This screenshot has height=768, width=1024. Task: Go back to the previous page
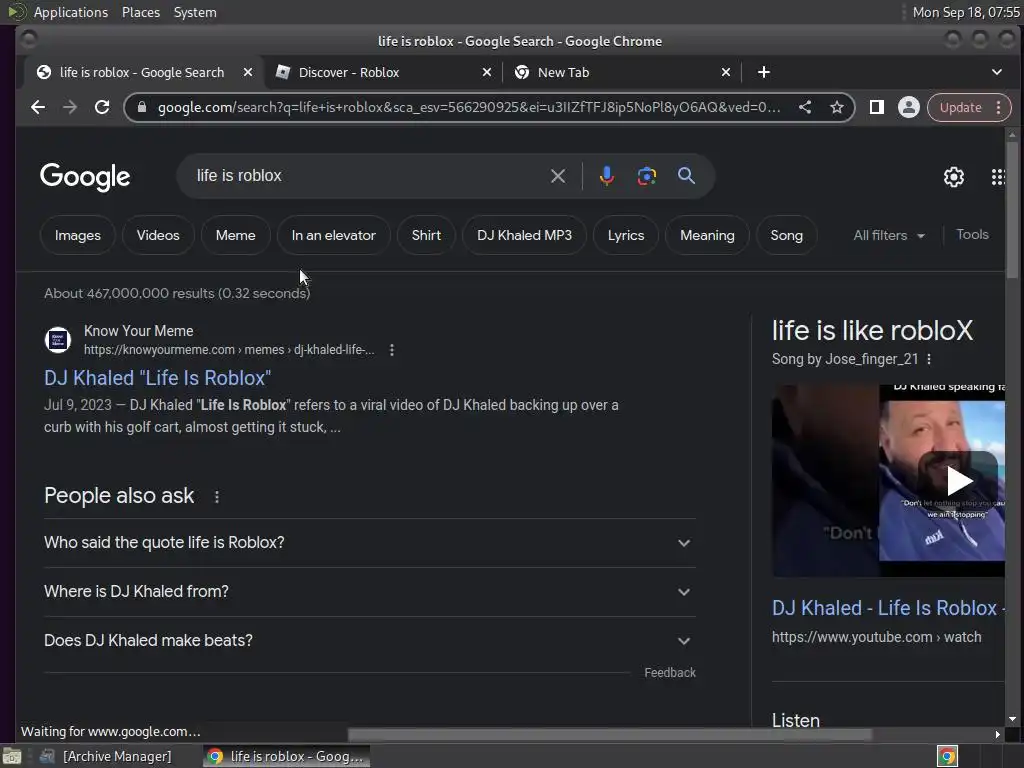(38, 107)
